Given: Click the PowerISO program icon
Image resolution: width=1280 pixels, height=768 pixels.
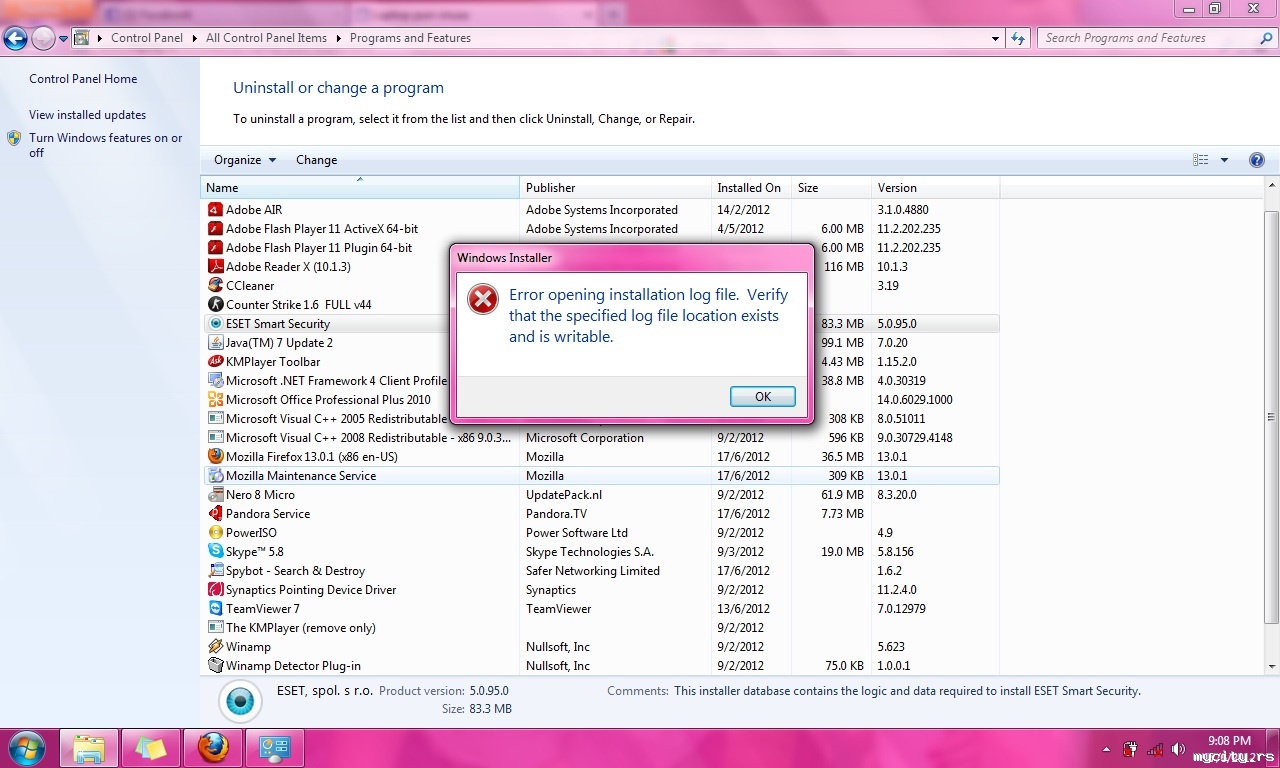Looking at the screenshot, I should click(x=215, y=533).
